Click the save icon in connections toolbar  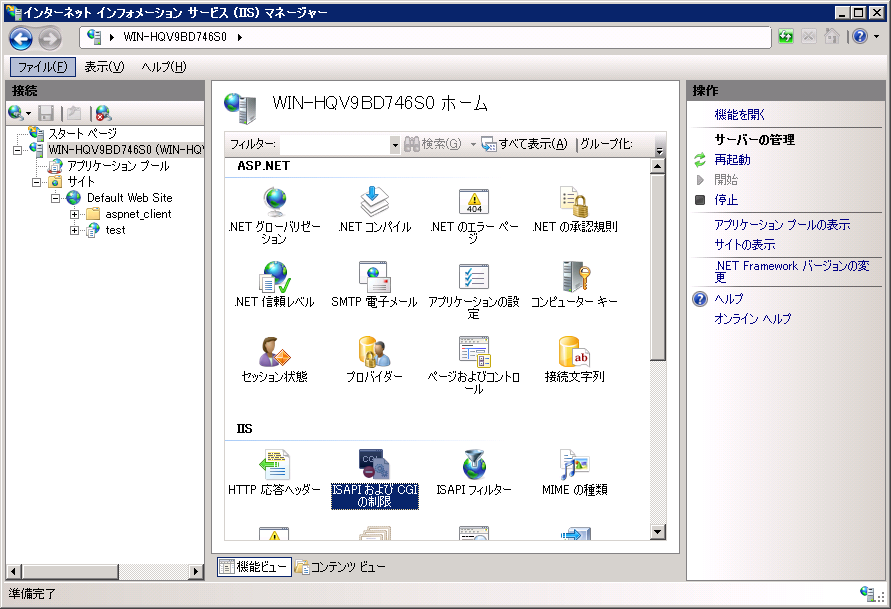[46, 113]
